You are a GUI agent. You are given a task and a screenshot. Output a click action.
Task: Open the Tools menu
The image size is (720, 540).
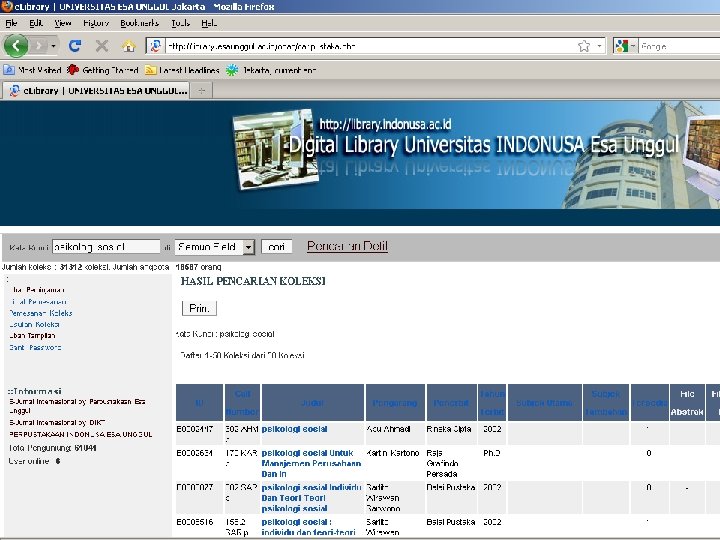coord(180,23)
